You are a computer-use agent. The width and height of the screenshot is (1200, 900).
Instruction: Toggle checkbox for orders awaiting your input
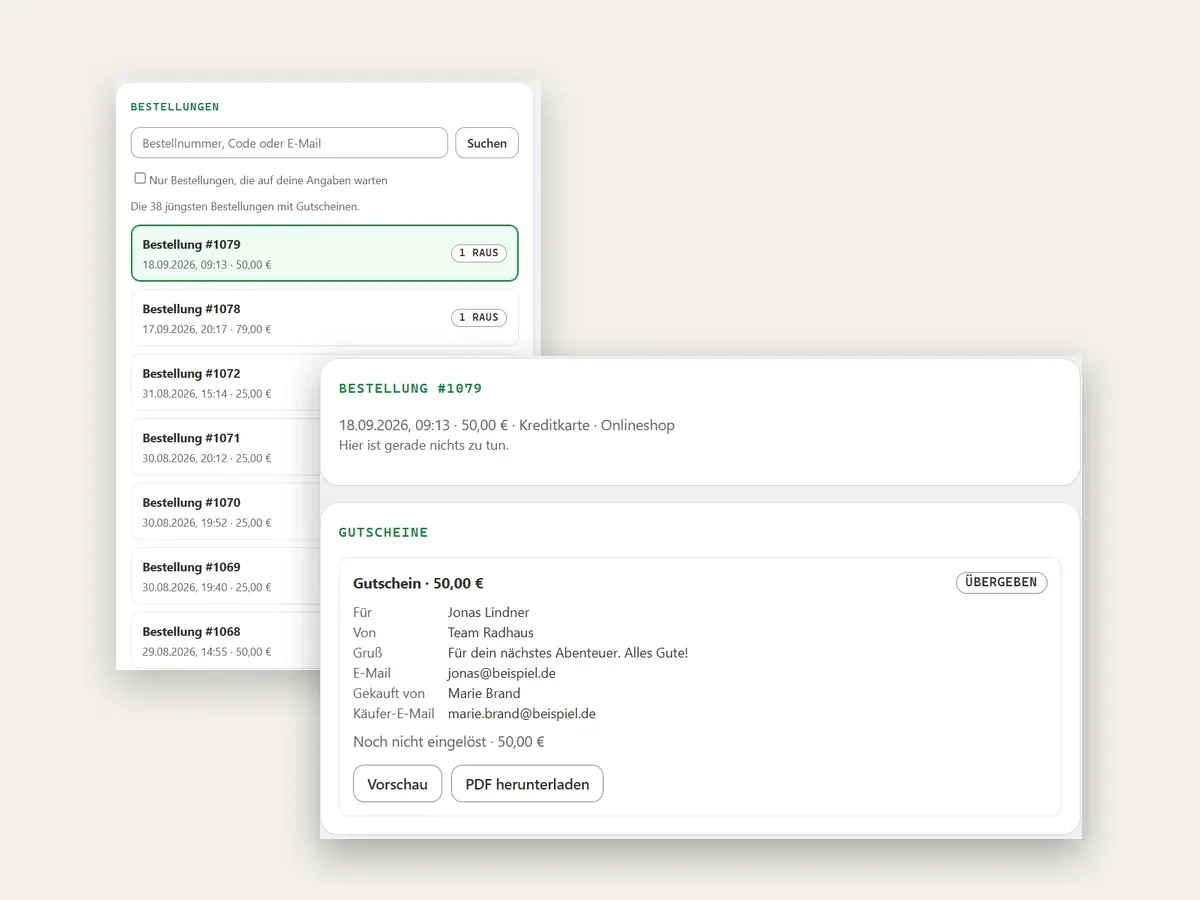point(140,179)
